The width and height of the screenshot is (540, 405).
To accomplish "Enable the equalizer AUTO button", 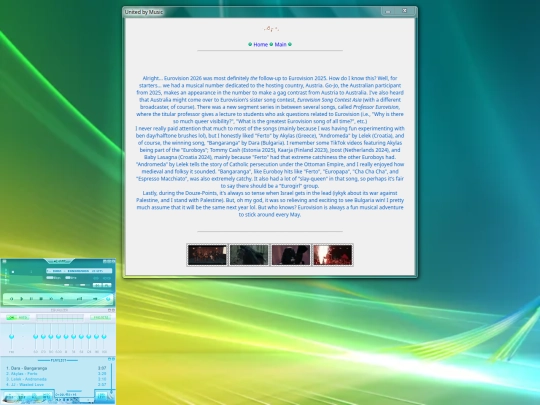I will pos(23,317).
